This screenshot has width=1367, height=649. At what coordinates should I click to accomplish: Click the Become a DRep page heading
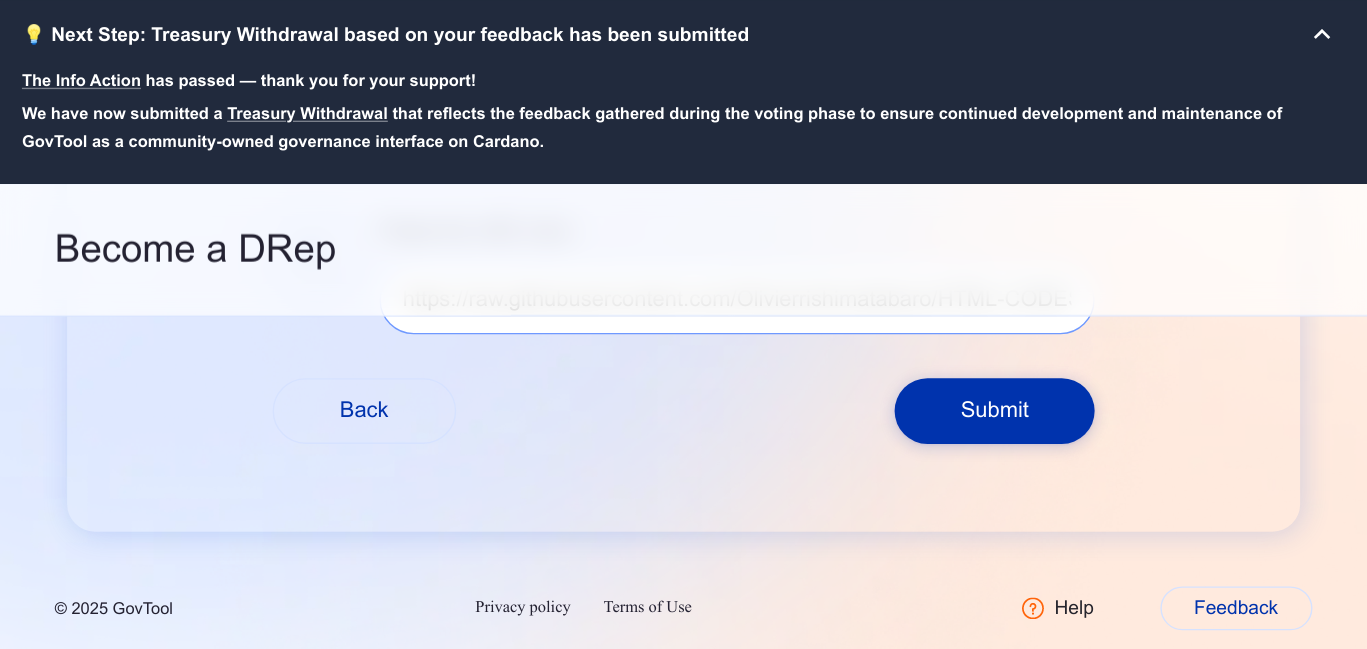(195, 249)
